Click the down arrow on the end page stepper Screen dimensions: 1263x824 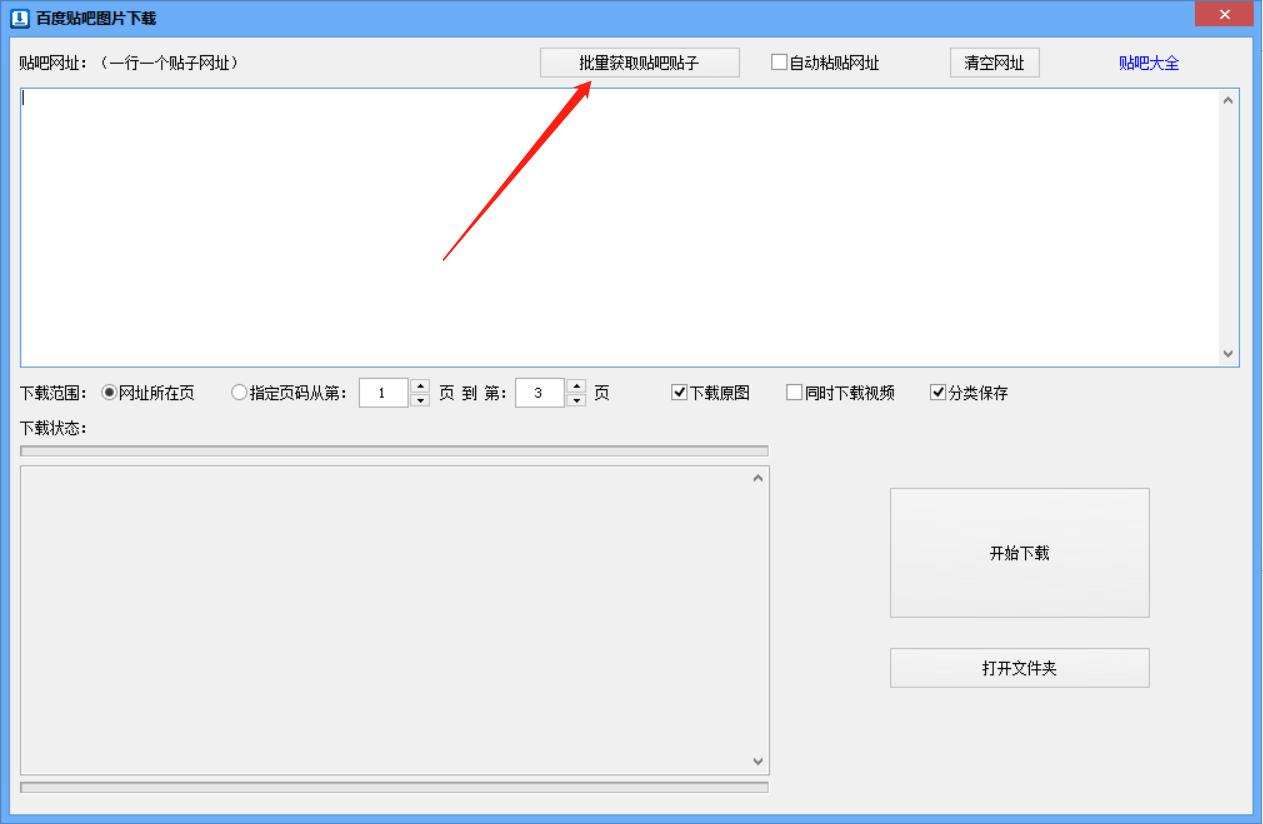[x=577, y=398]
